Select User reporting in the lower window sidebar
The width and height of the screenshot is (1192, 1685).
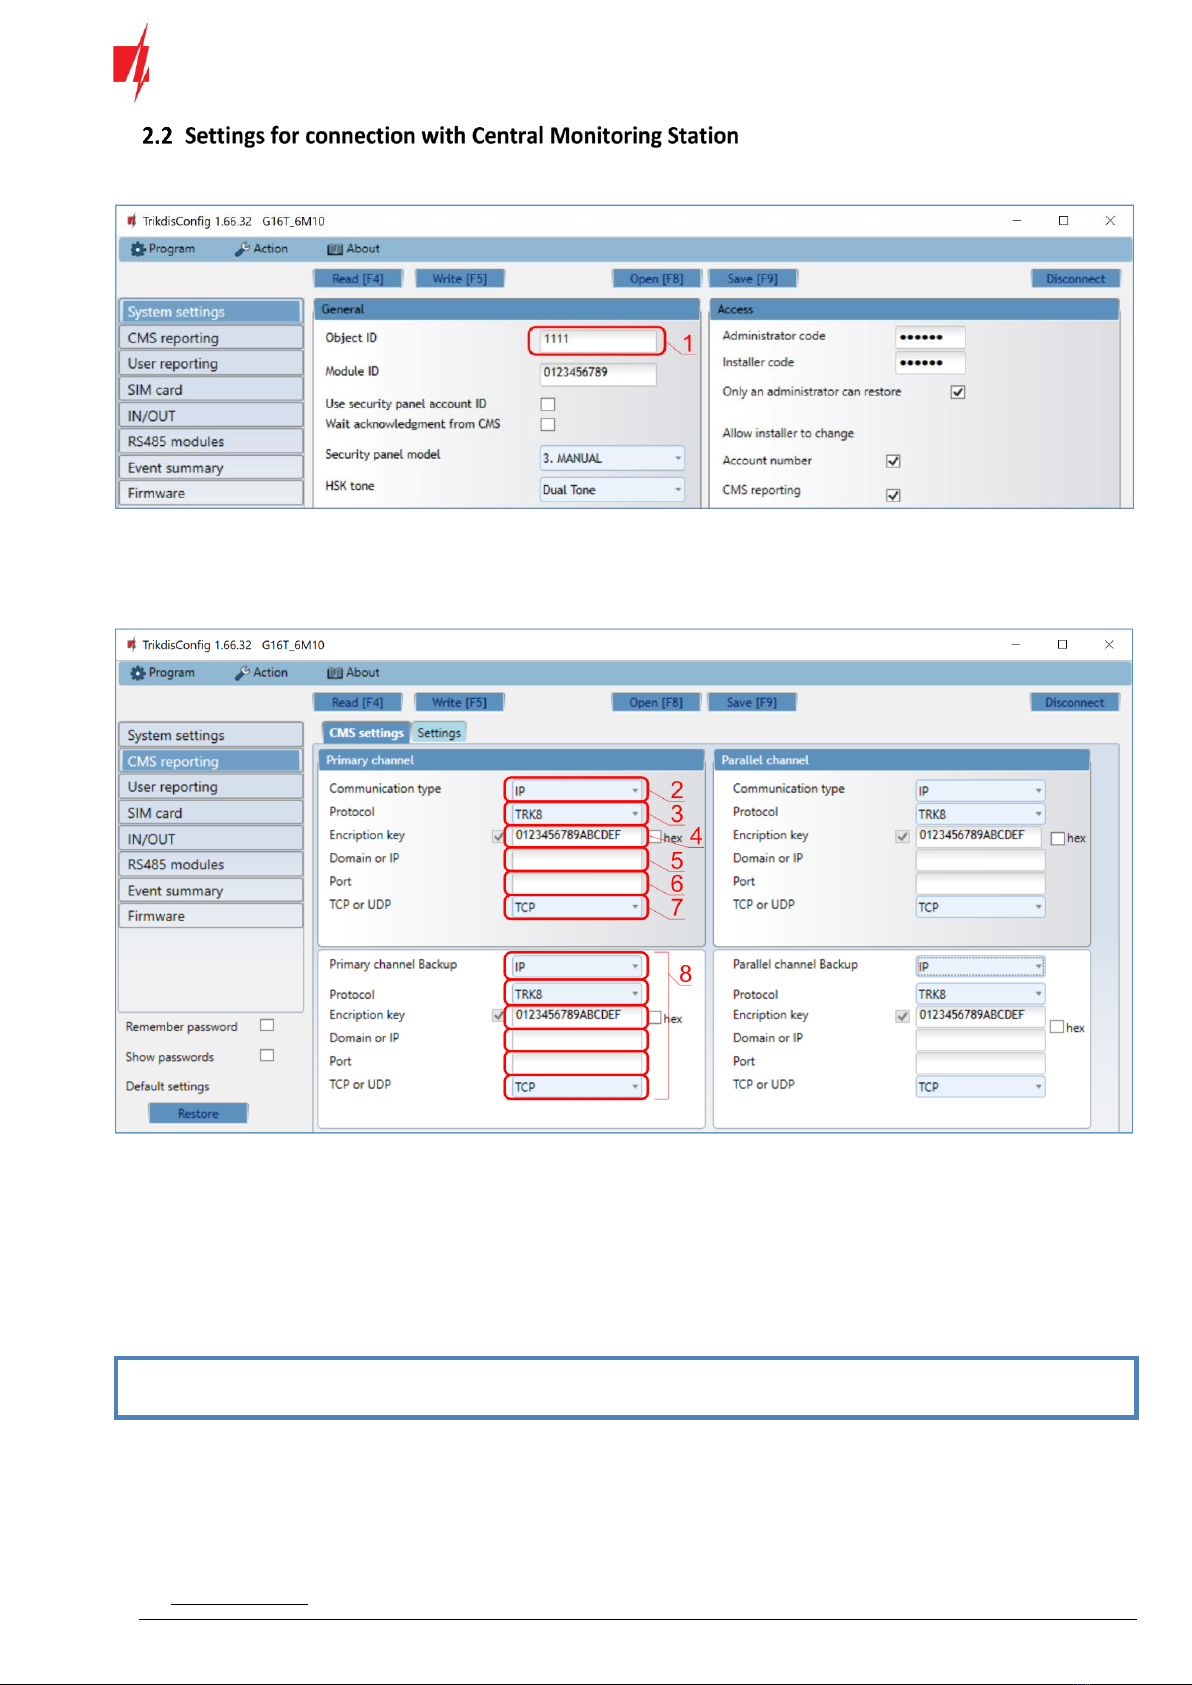(x=211, y=787)
